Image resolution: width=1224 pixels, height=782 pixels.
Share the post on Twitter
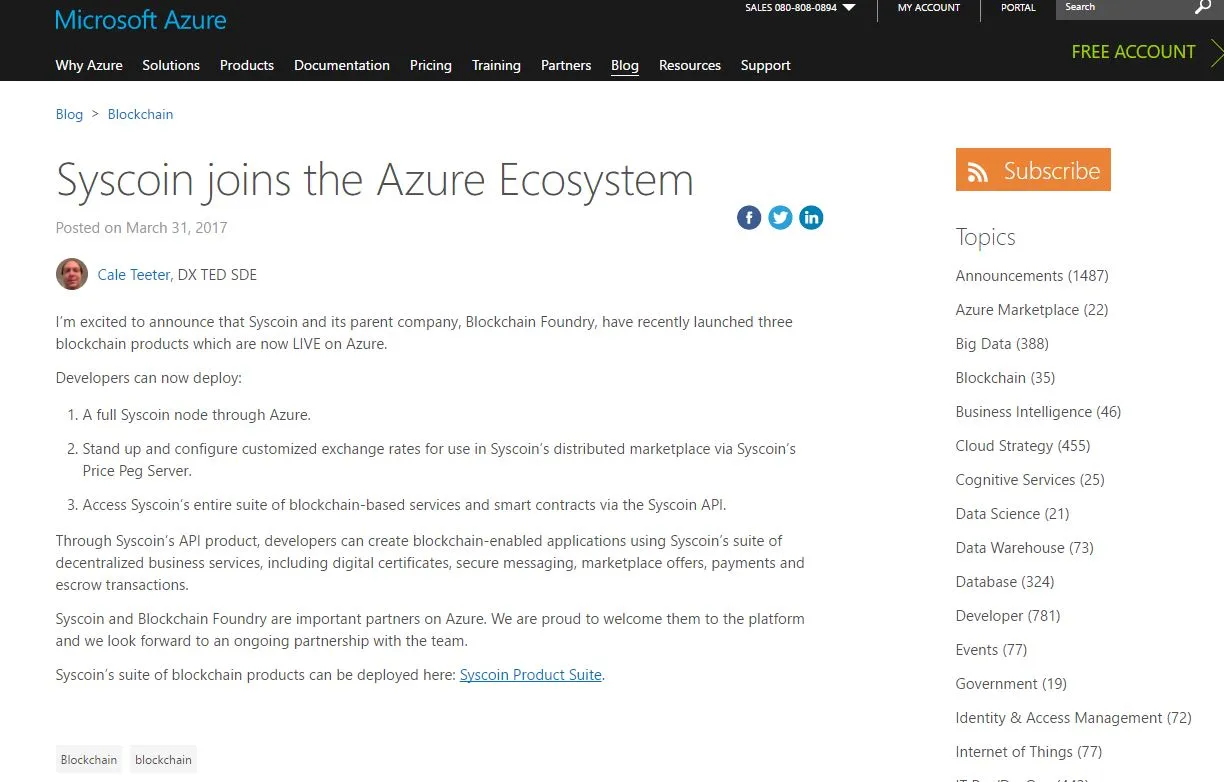click(x=780, y=217)
